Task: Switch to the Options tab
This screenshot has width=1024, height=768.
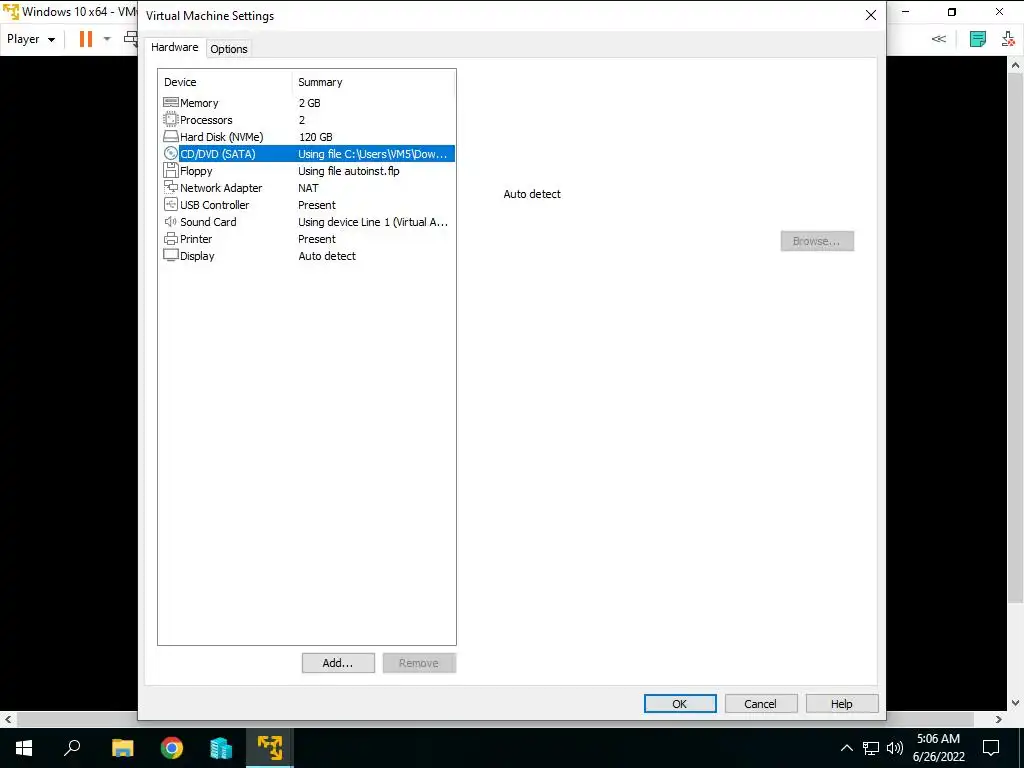Action: click(229, 49)
